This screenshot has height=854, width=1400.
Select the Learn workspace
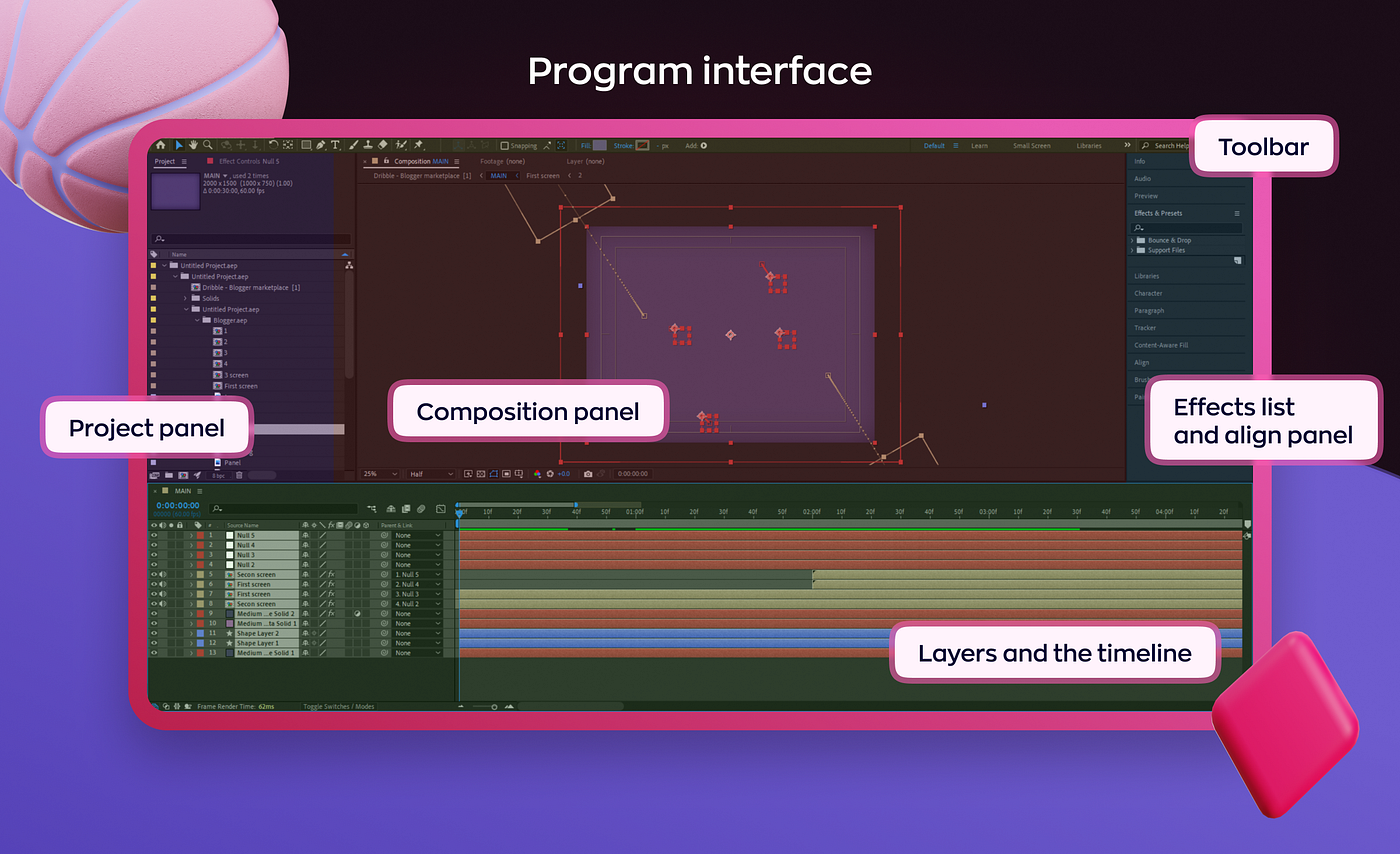(x=979, y=146)
